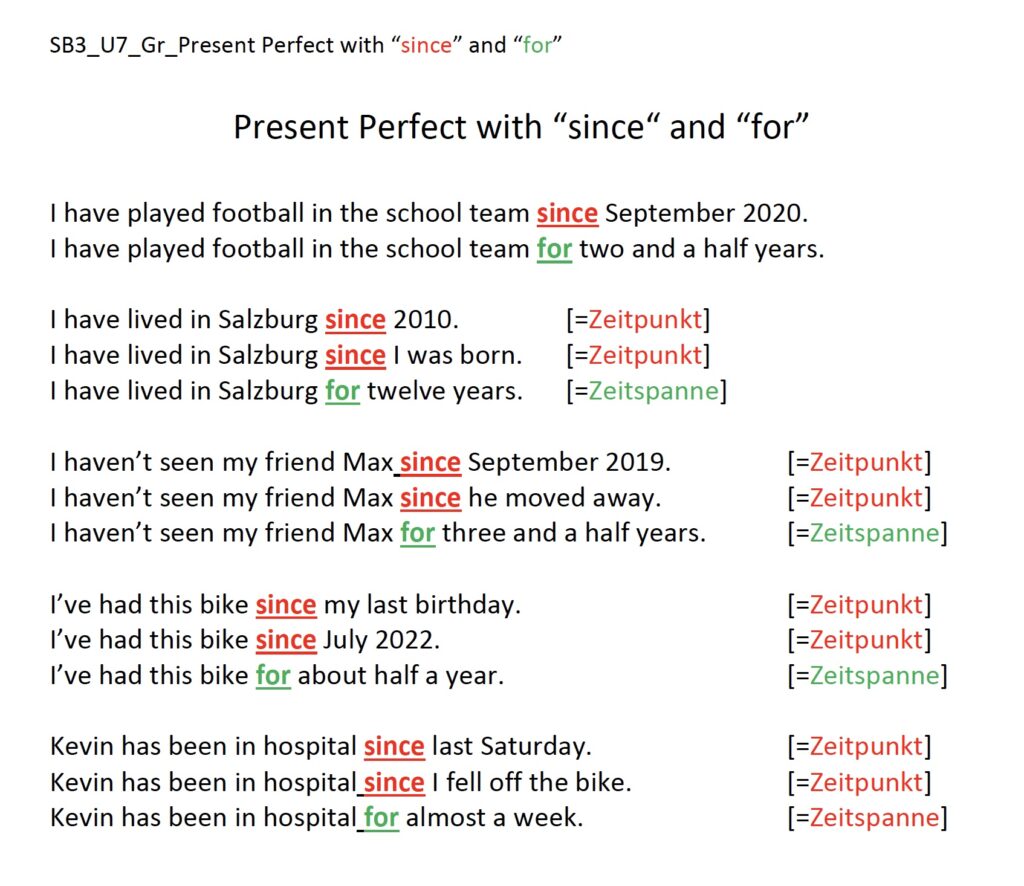Click "since" before last Saturday
1024x886 pixels.
(394, 746)
